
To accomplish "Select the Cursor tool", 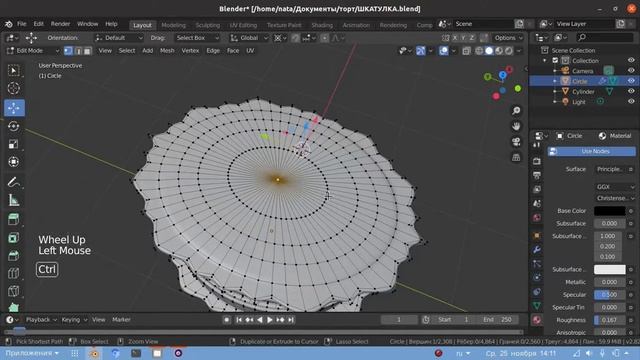I will point(14,88).
